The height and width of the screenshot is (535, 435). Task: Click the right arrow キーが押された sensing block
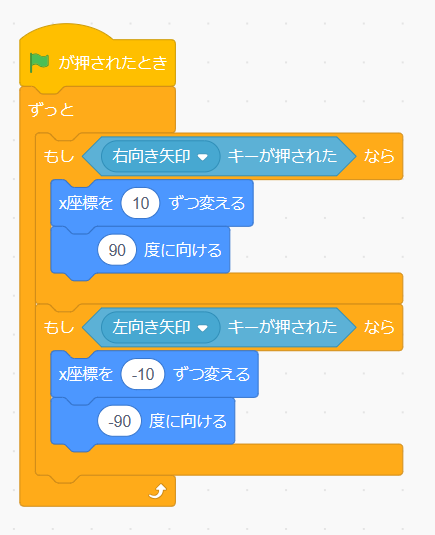click(x=219, y=156)
